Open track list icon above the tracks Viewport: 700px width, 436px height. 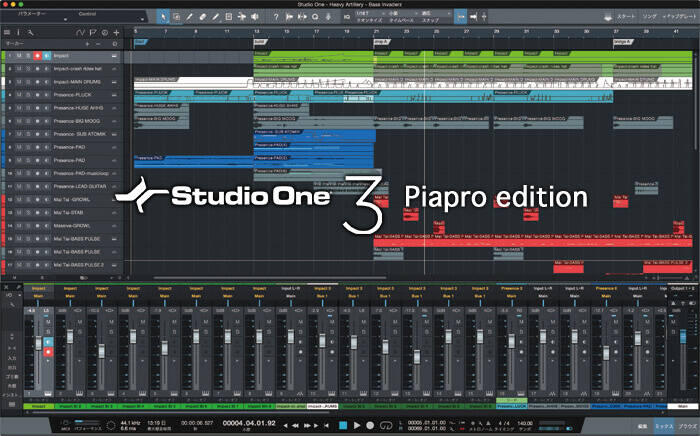coord(7,33)
